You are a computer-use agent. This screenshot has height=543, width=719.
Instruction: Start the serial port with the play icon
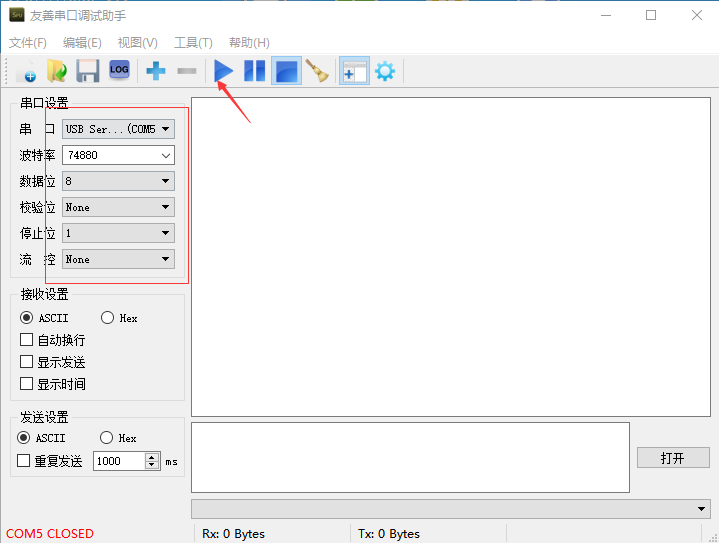click(224, 71)
